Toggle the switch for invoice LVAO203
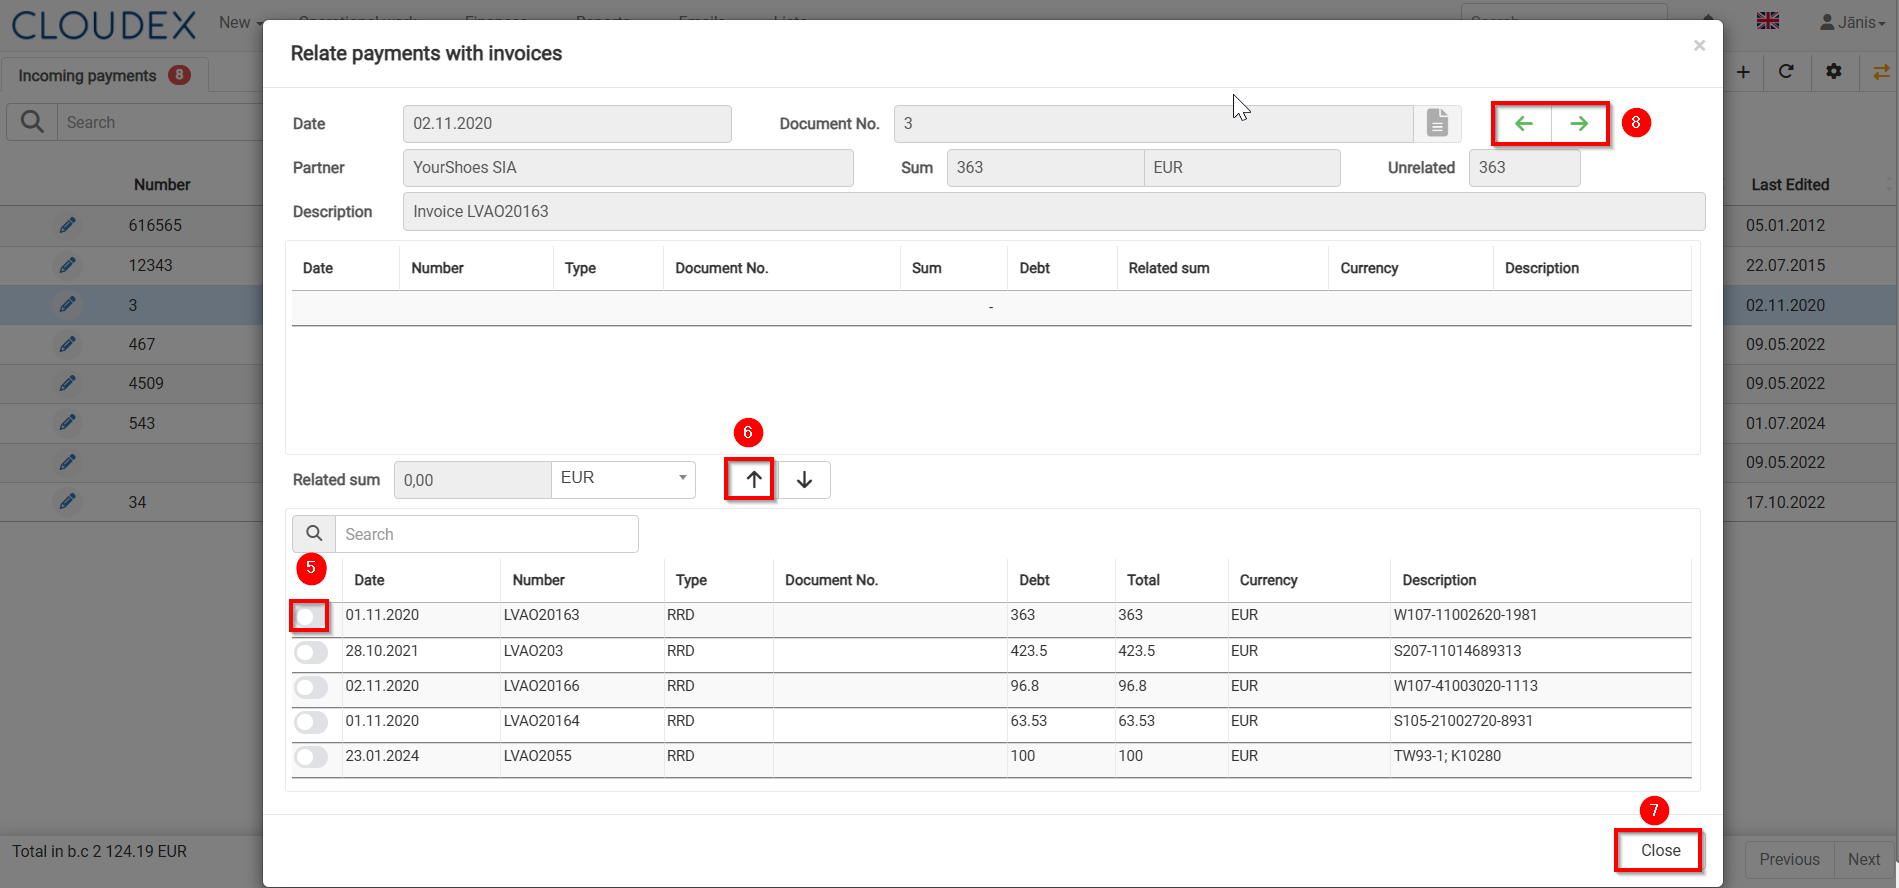The height and width of the screenshot is (888, 1899). (310, 652)
